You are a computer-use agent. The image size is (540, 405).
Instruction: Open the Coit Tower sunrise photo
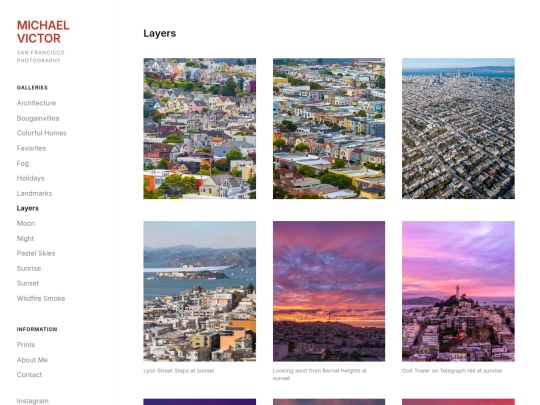pos(458,291)
